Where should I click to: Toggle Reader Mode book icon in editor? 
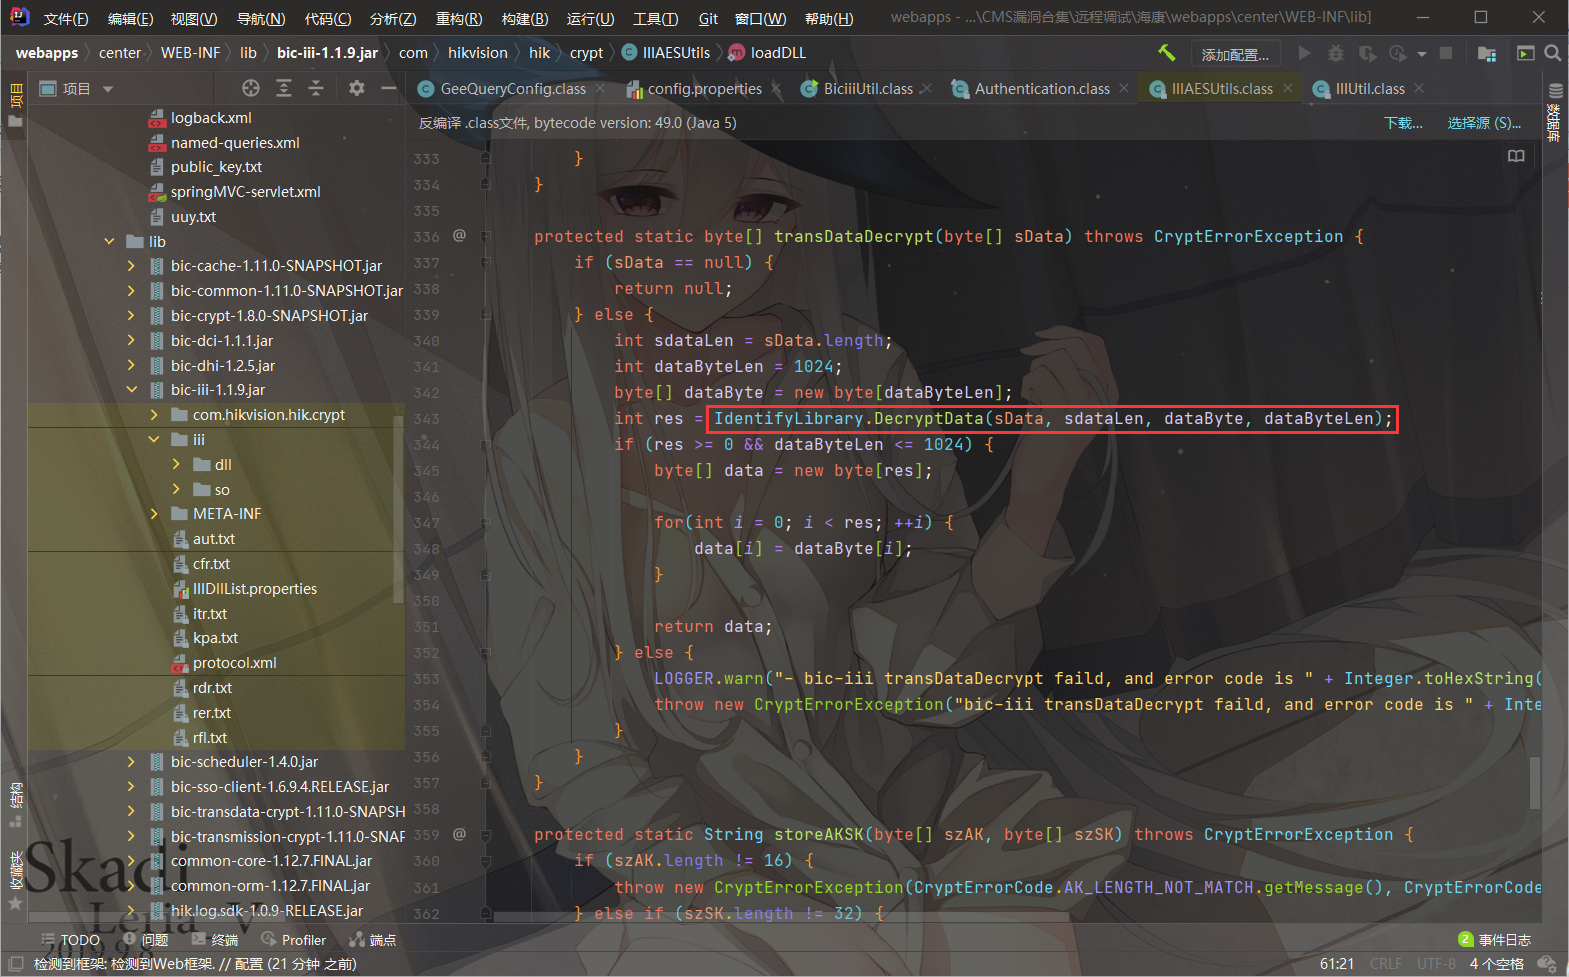(1516, 156)
